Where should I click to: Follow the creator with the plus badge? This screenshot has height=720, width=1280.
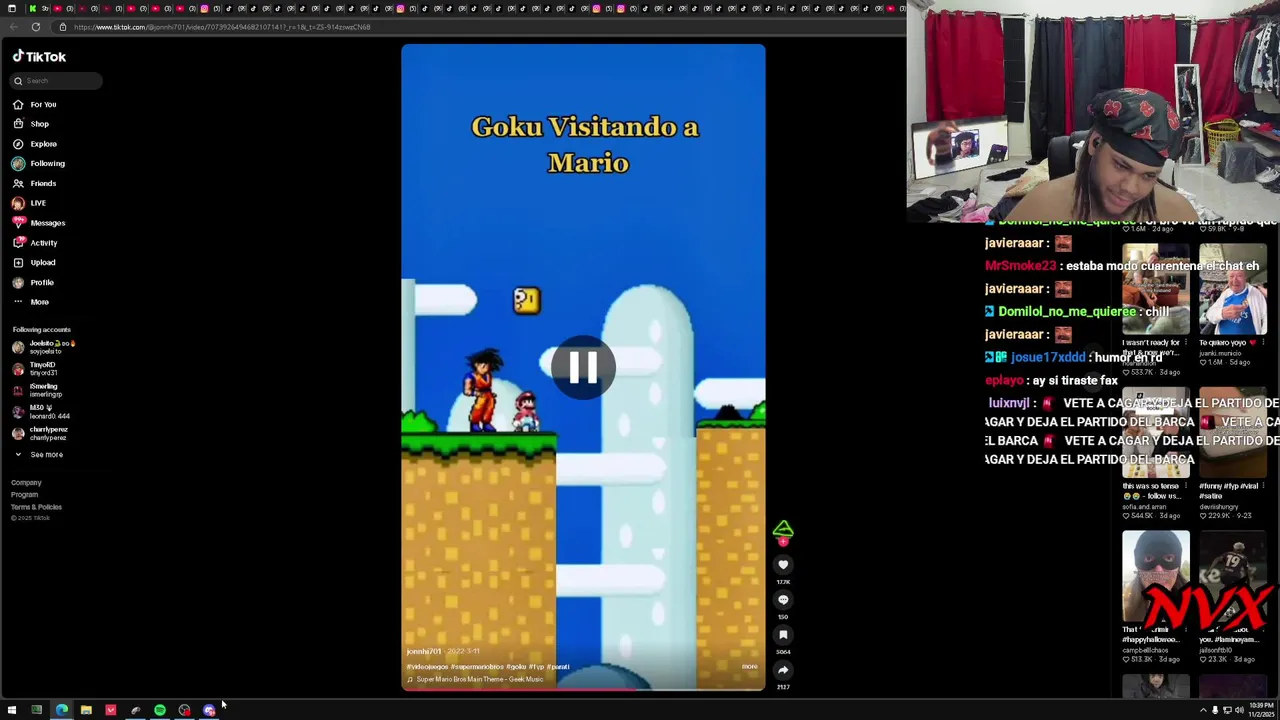[783, 542]
